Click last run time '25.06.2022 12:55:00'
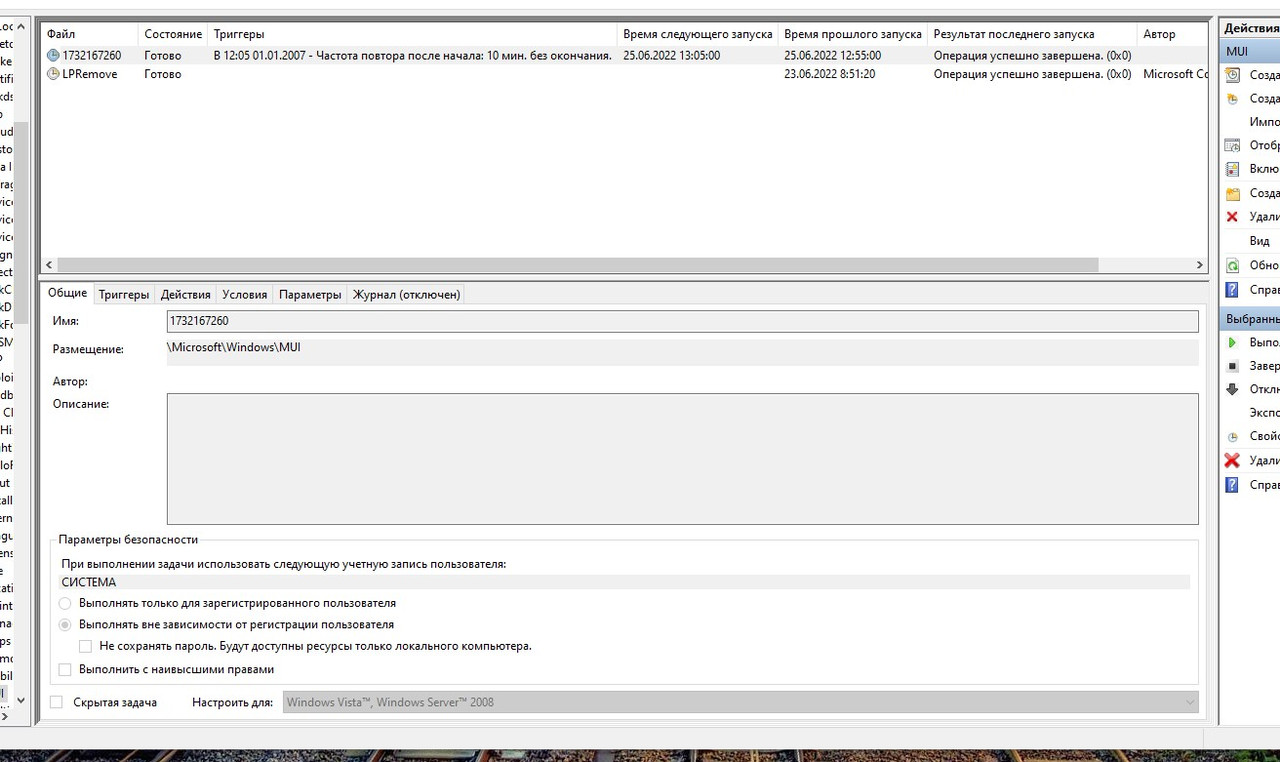The image size is (1280, 762). [x=833, y=56]
